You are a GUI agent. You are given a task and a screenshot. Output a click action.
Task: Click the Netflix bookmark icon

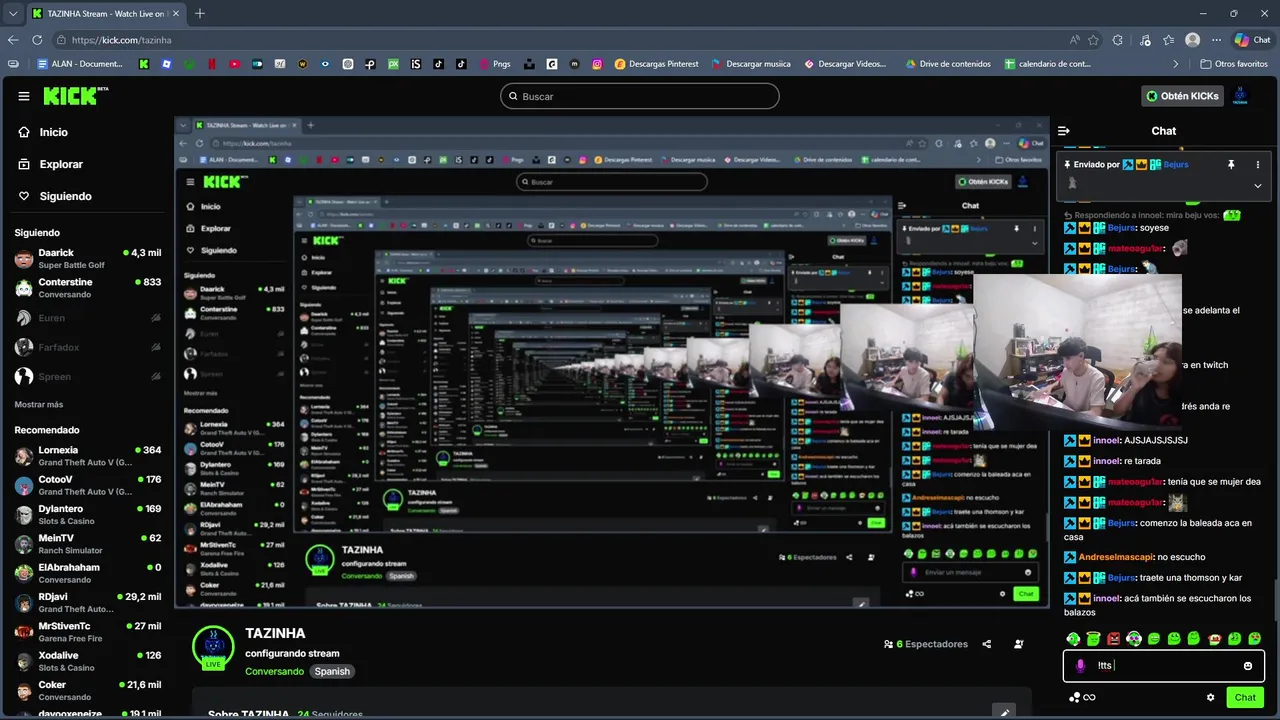click(x=211, y=64)
